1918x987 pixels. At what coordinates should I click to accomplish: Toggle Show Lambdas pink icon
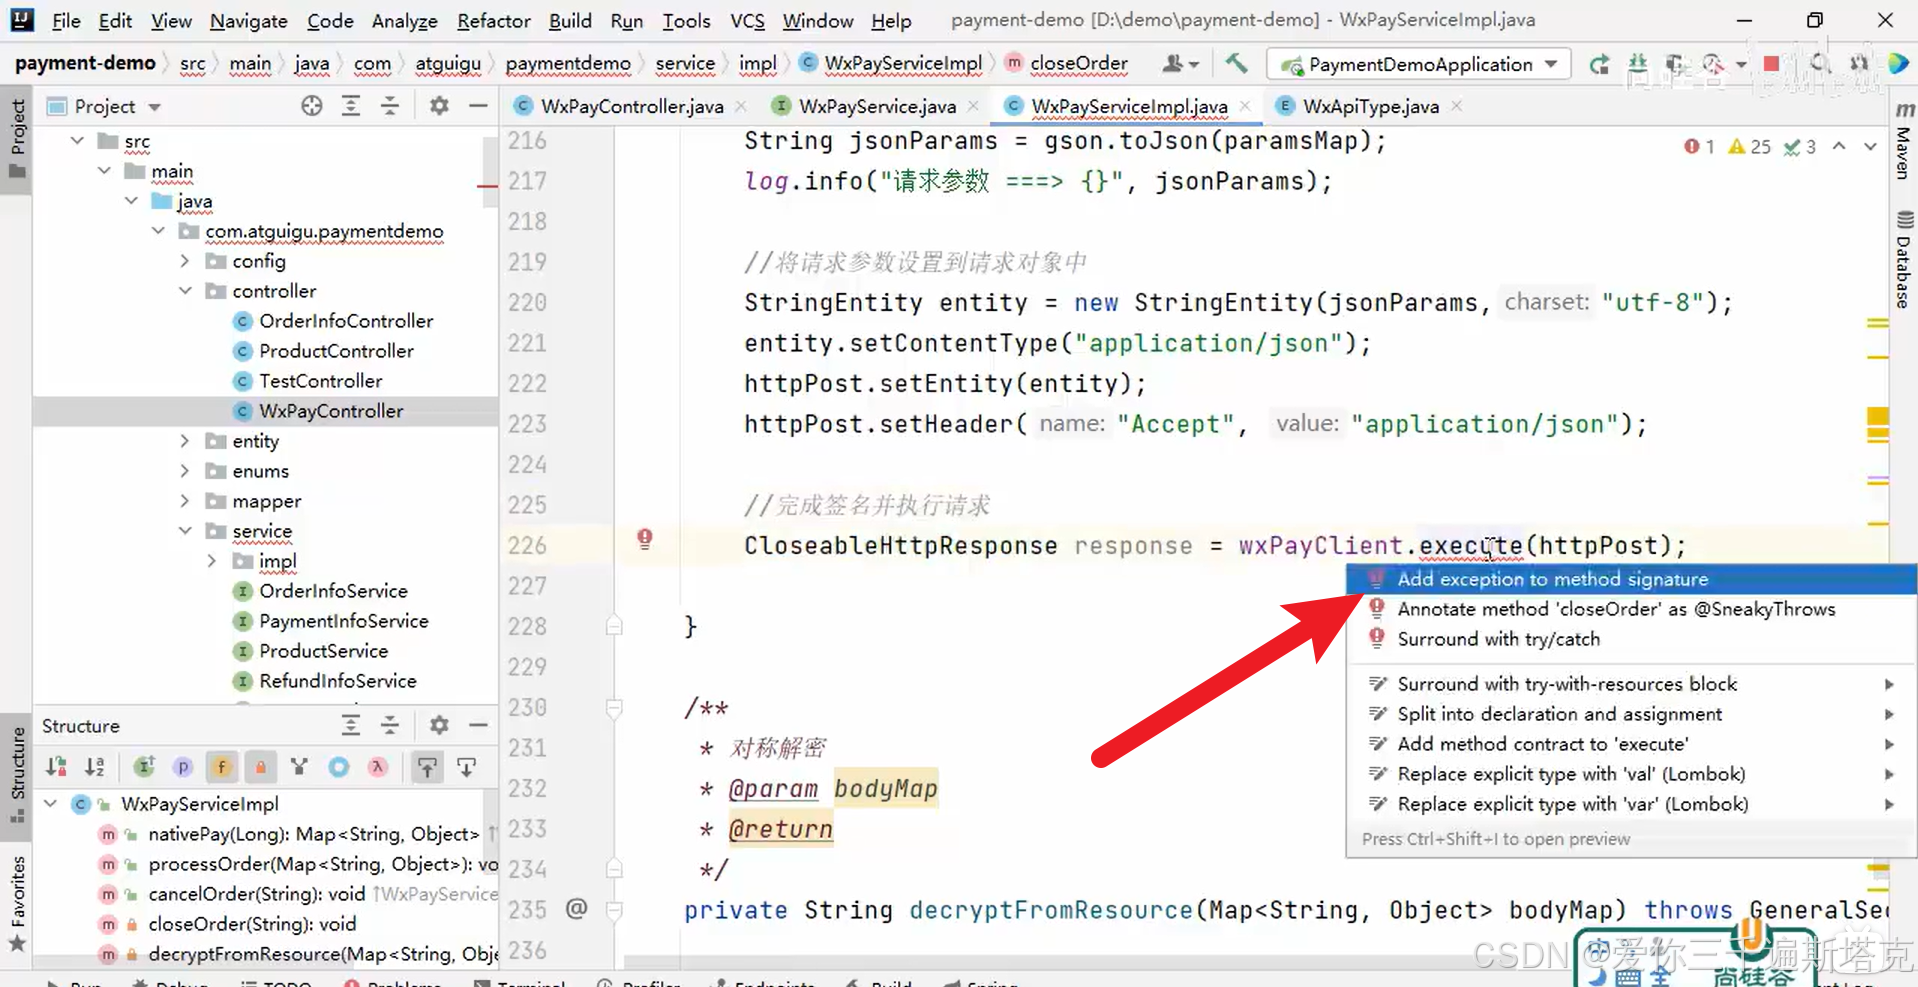(377, 767)
